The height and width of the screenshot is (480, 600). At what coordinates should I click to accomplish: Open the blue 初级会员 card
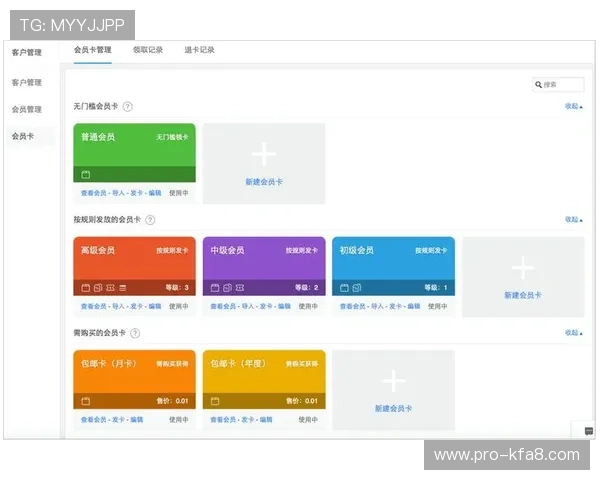point(393,266)
